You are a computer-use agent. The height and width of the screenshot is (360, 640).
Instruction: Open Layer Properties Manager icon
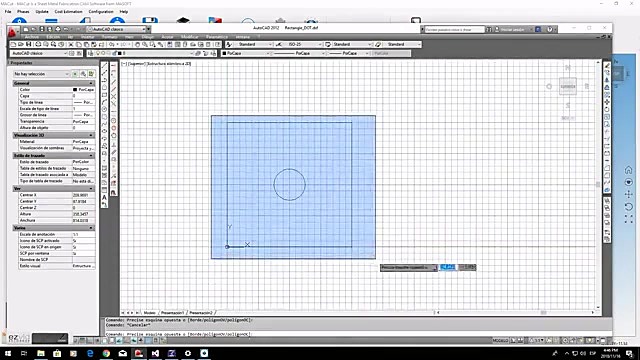91,53
